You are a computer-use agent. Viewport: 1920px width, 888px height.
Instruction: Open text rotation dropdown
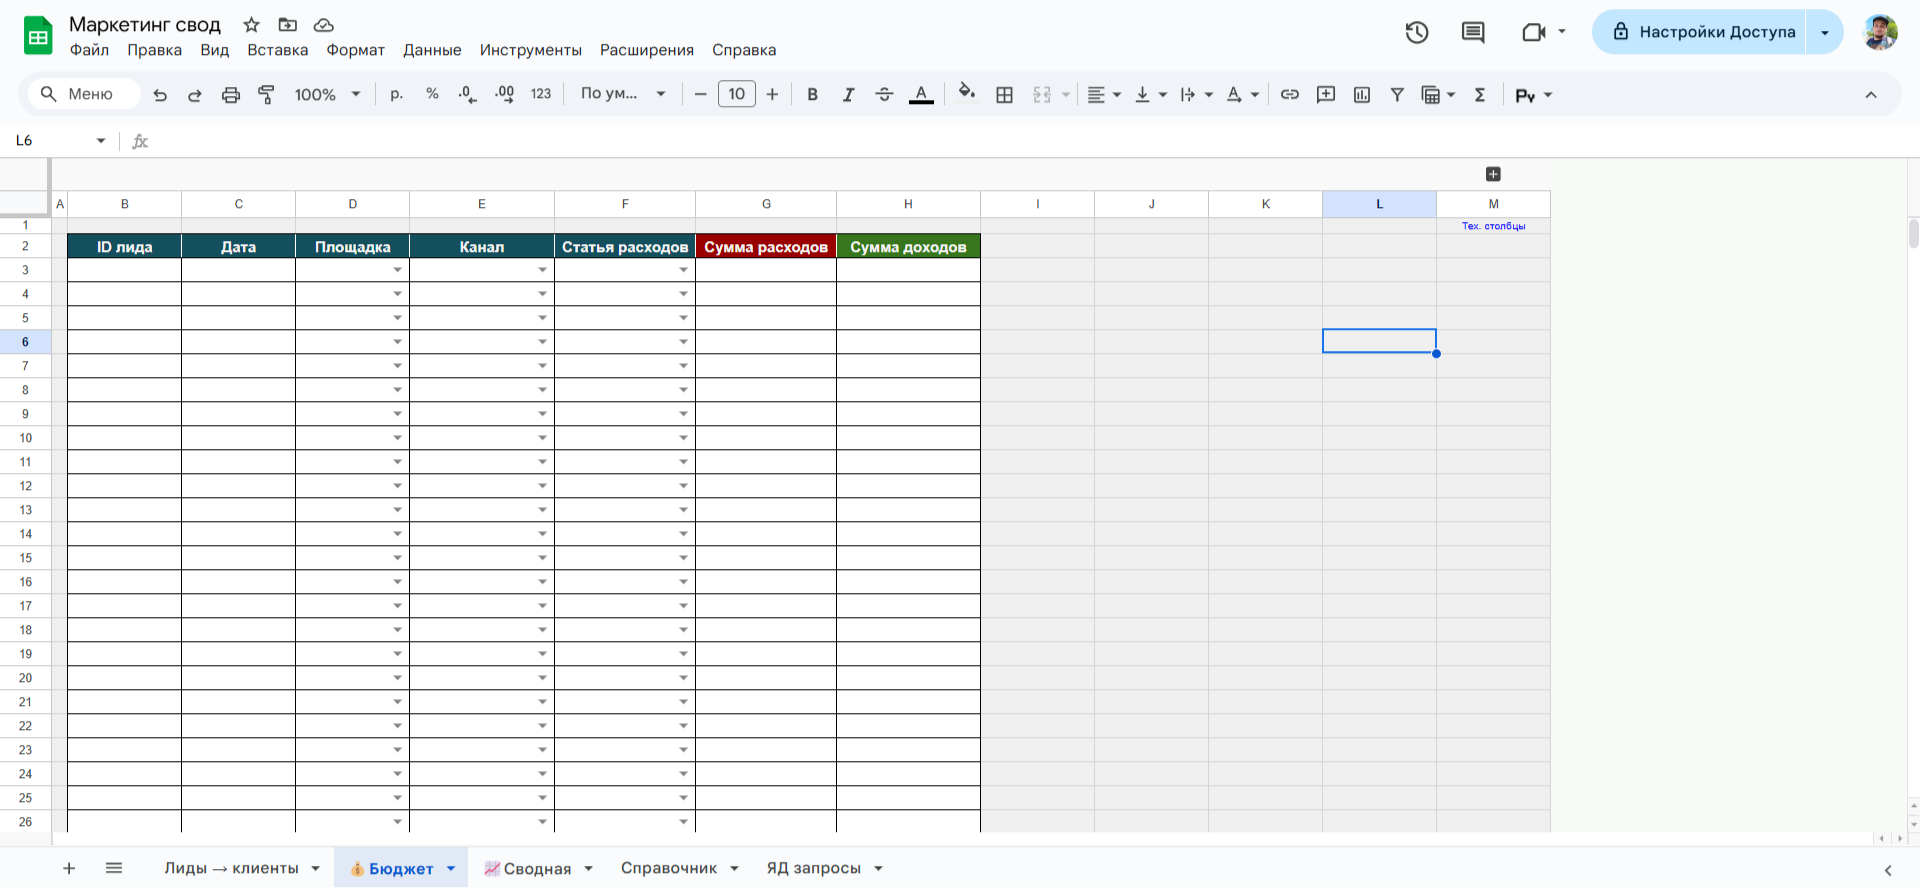point(1242,94)
